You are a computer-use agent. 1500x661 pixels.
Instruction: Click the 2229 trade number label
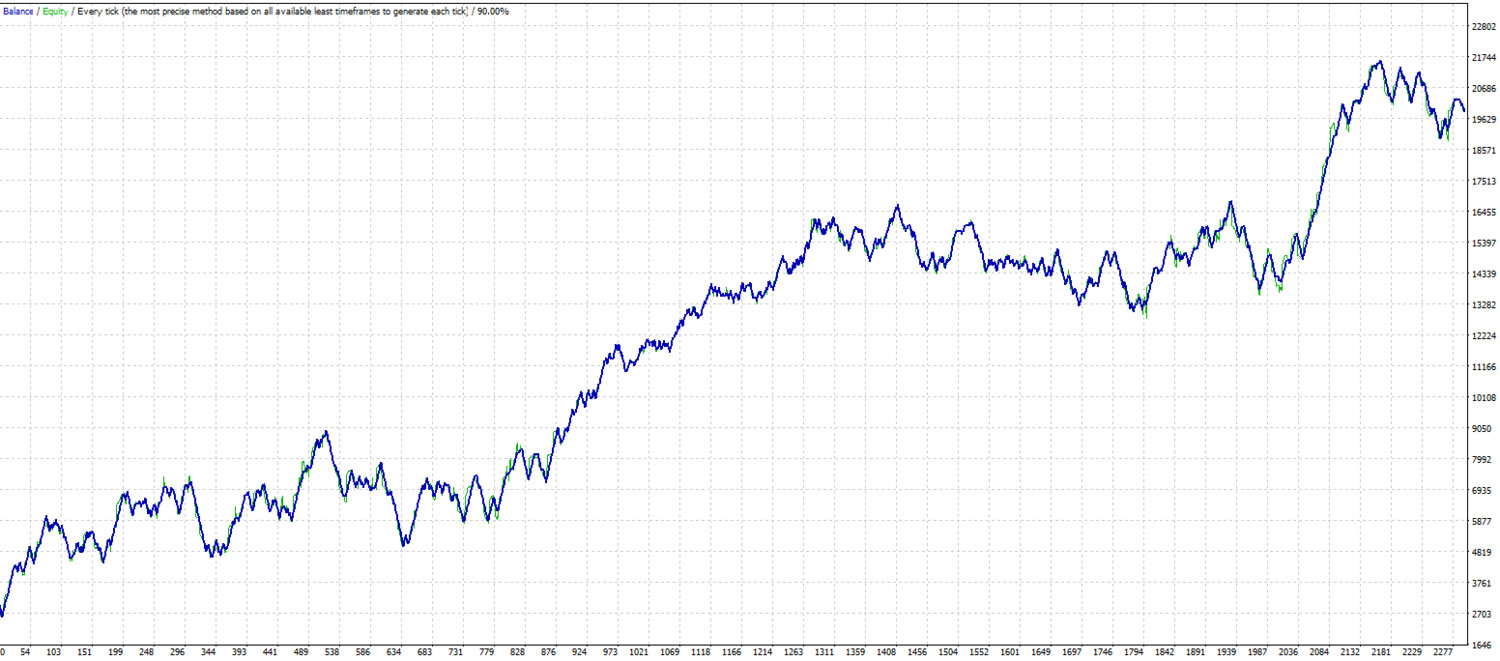tap(1412, 652)
